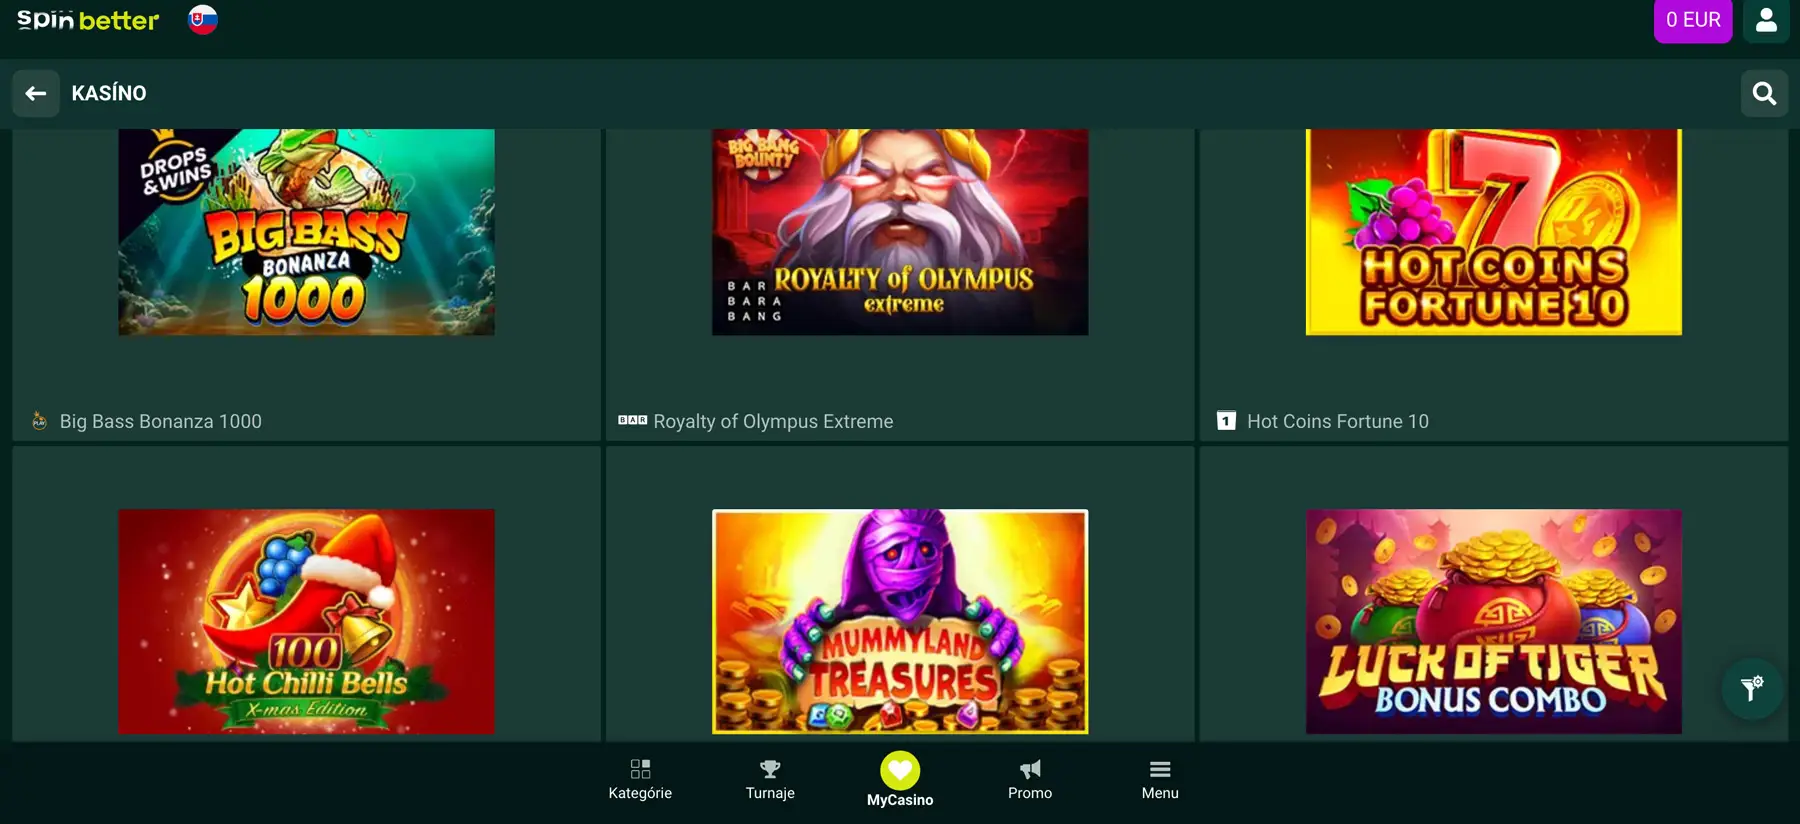The image size is (1800, 824).
Task: Open the user profile icon
Action: pos(1766,20)
